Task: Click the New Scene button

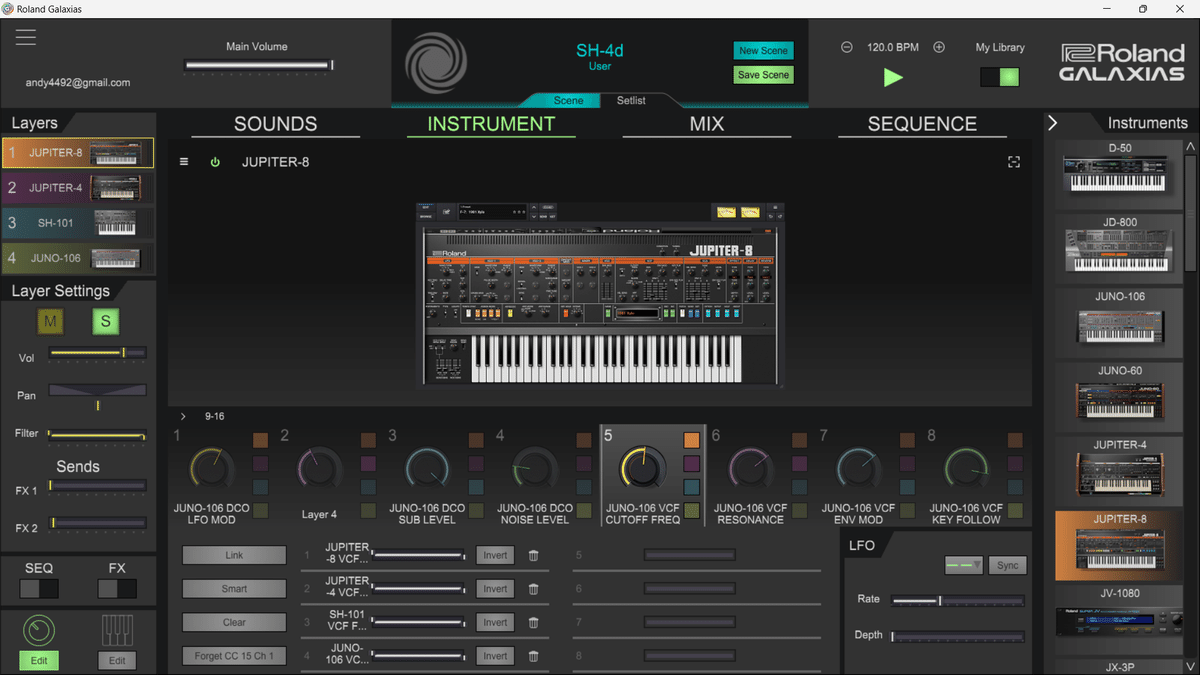Action: tap(763, 51)
